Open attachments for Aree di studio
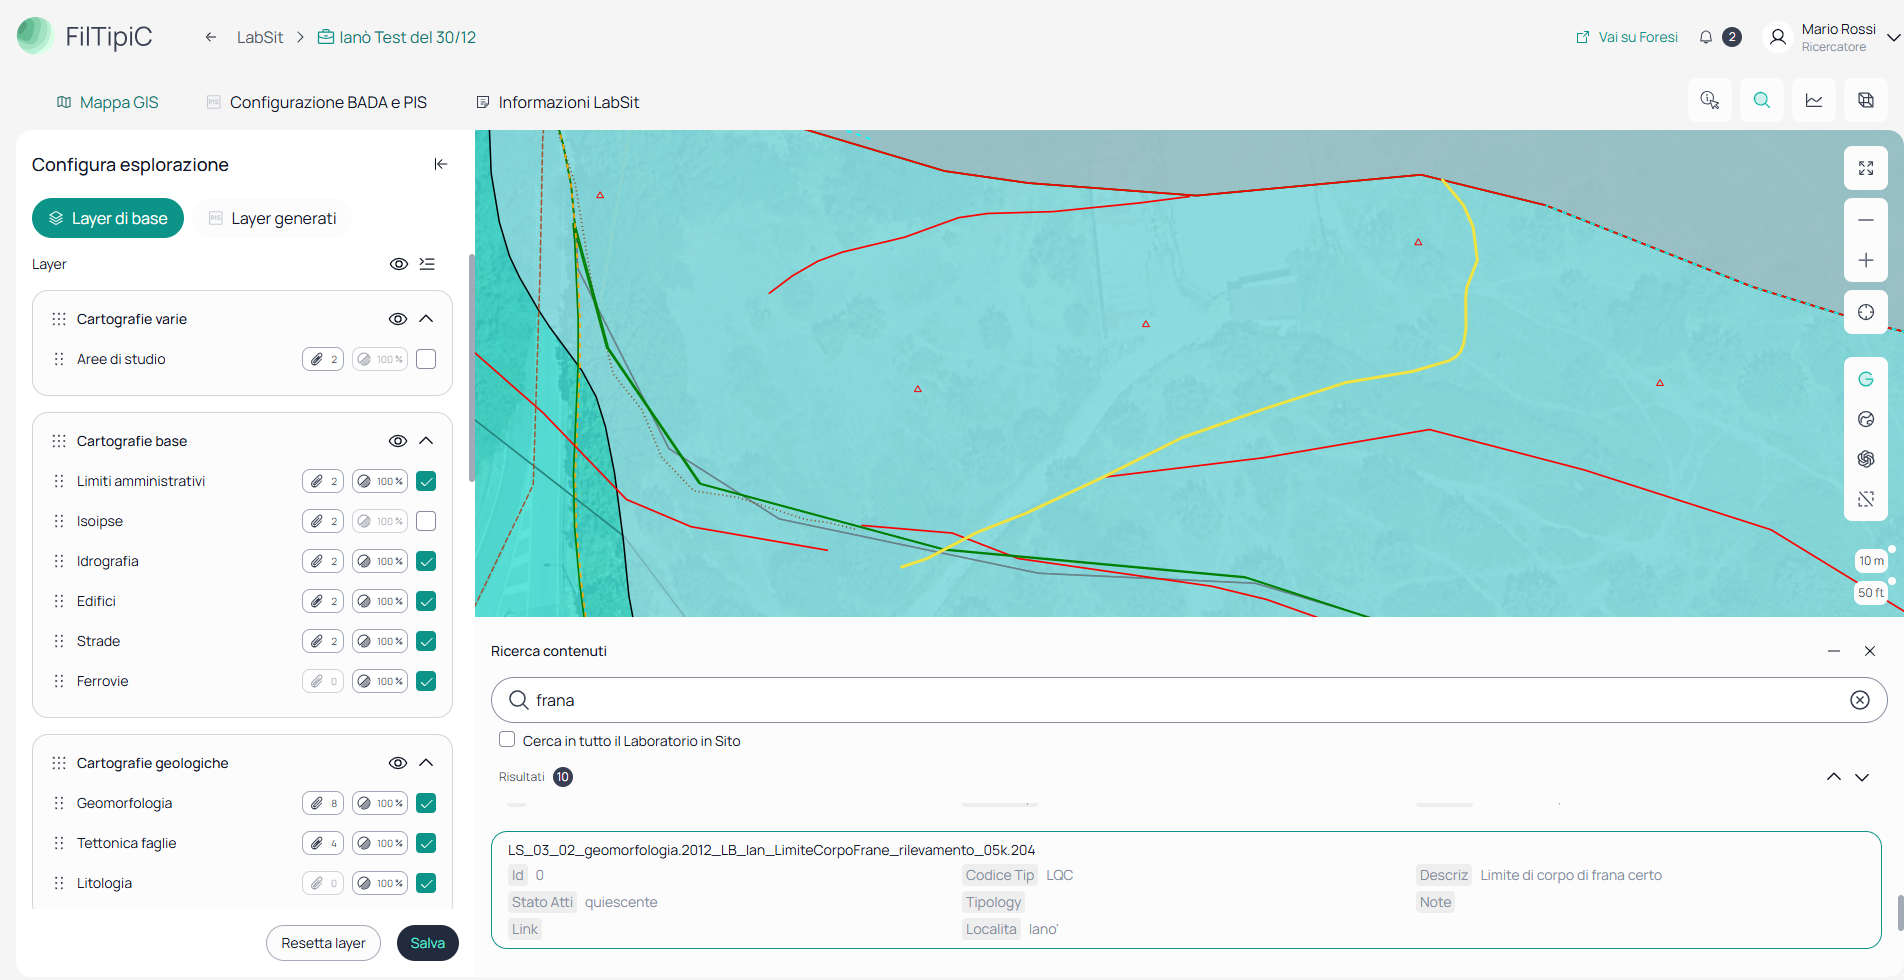The width and height of the screenshot is (1904, 980). tap(323, 359)
